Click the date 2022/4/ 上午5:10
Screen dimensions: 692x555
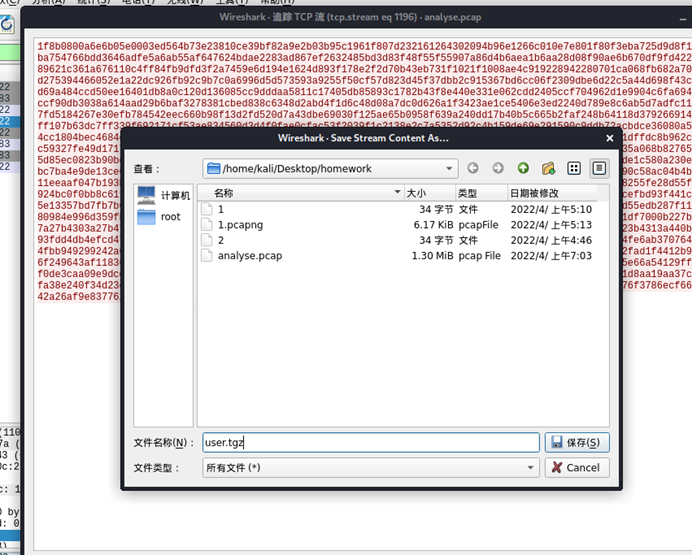(x=551, y=210)
